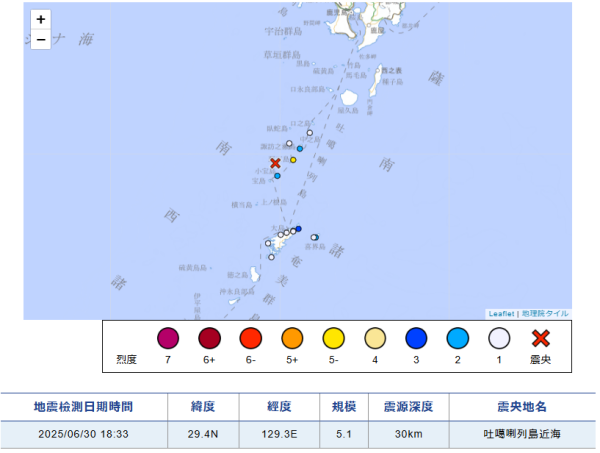Click the 烈度 legend label

(x=127, y=360)
